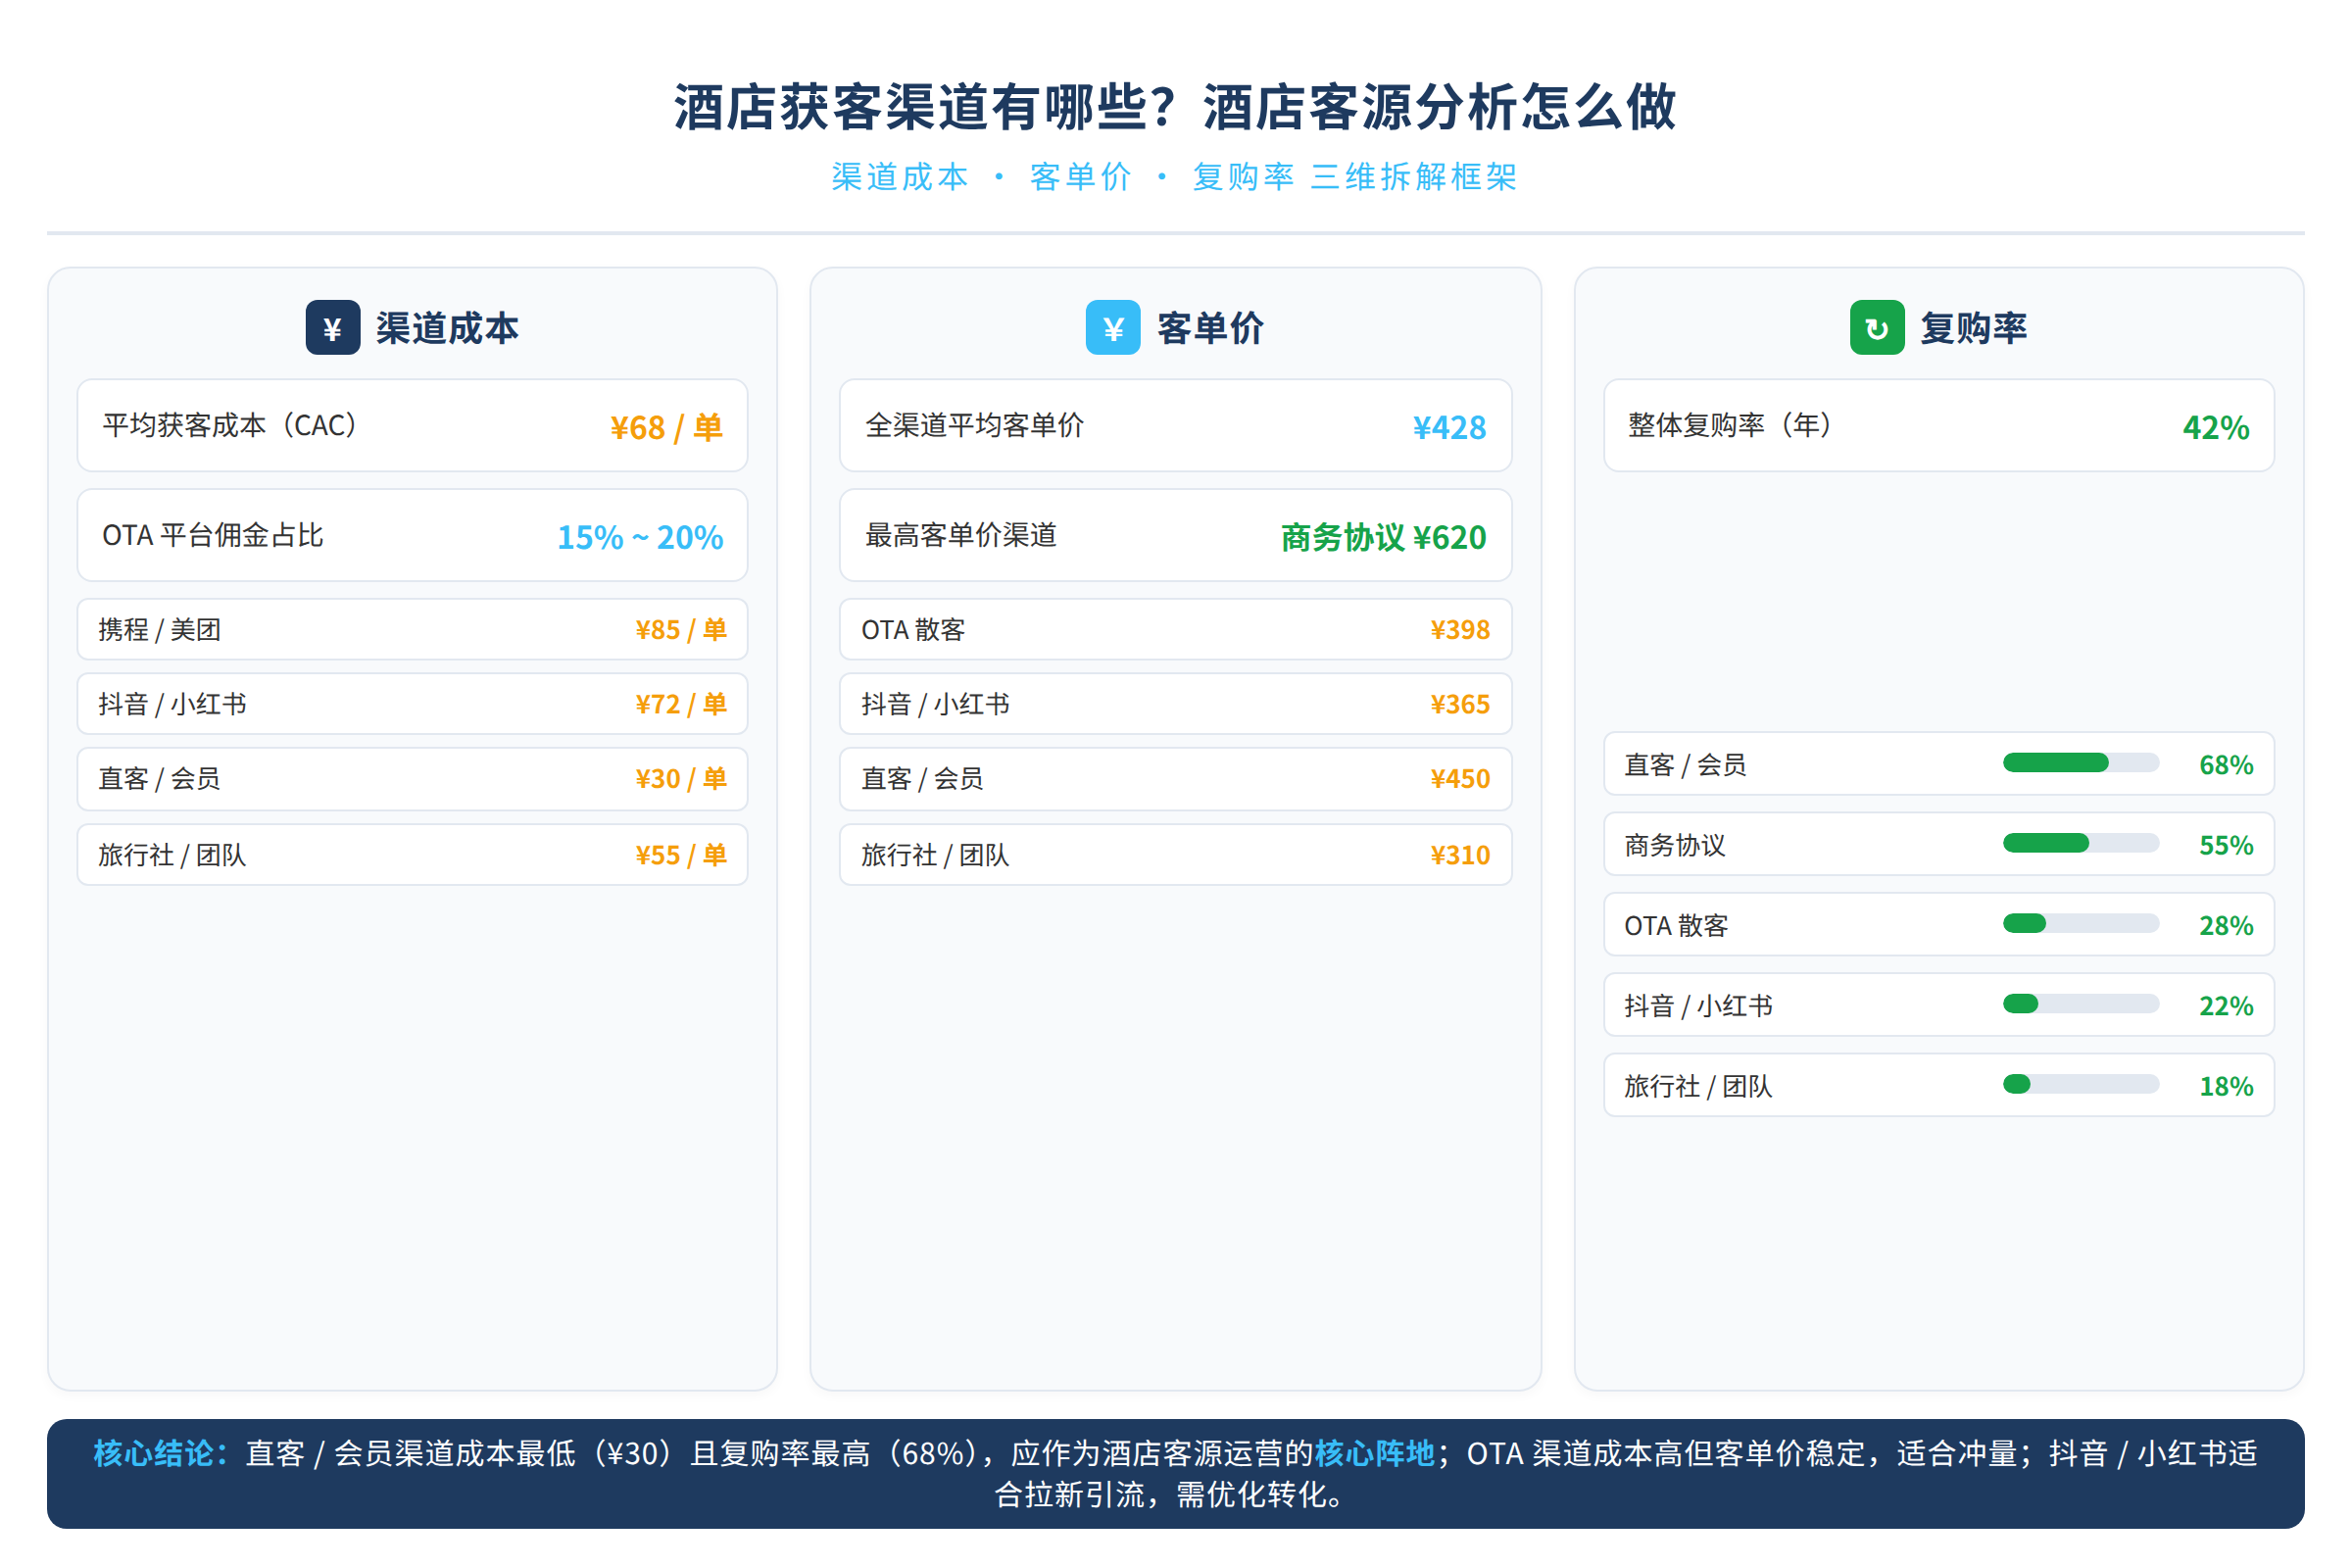Click the 55% repurchase percentage

(2226, 845)
